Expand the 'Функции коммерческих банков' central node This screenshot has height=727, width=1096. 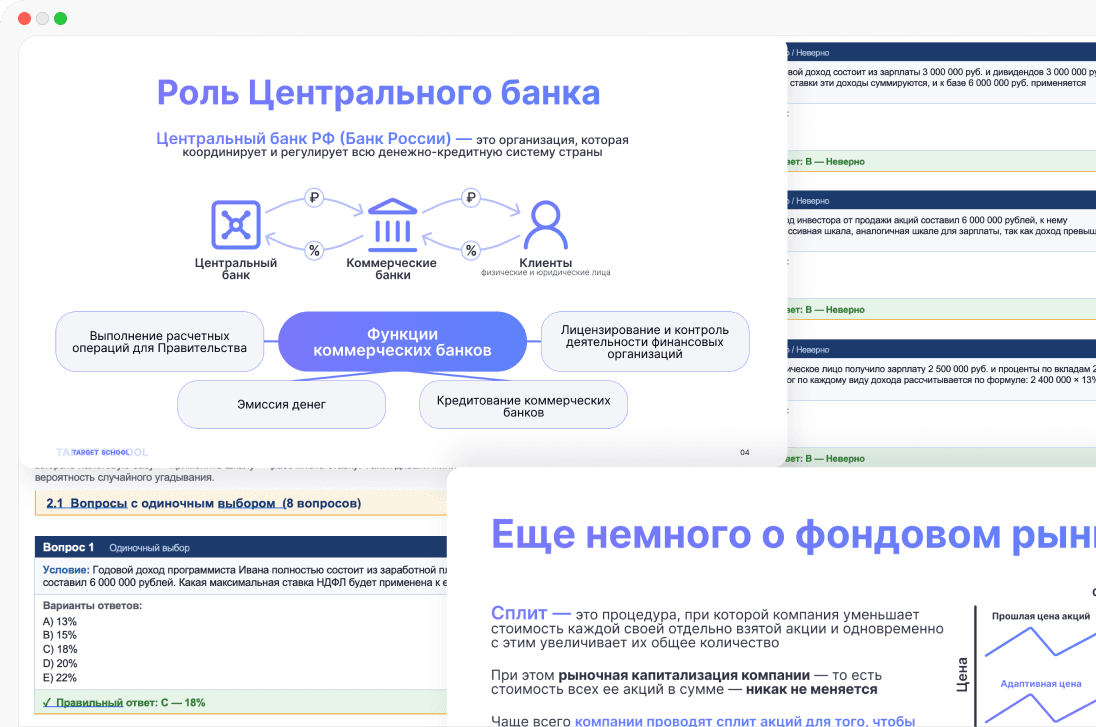click(x=402, y=341)
